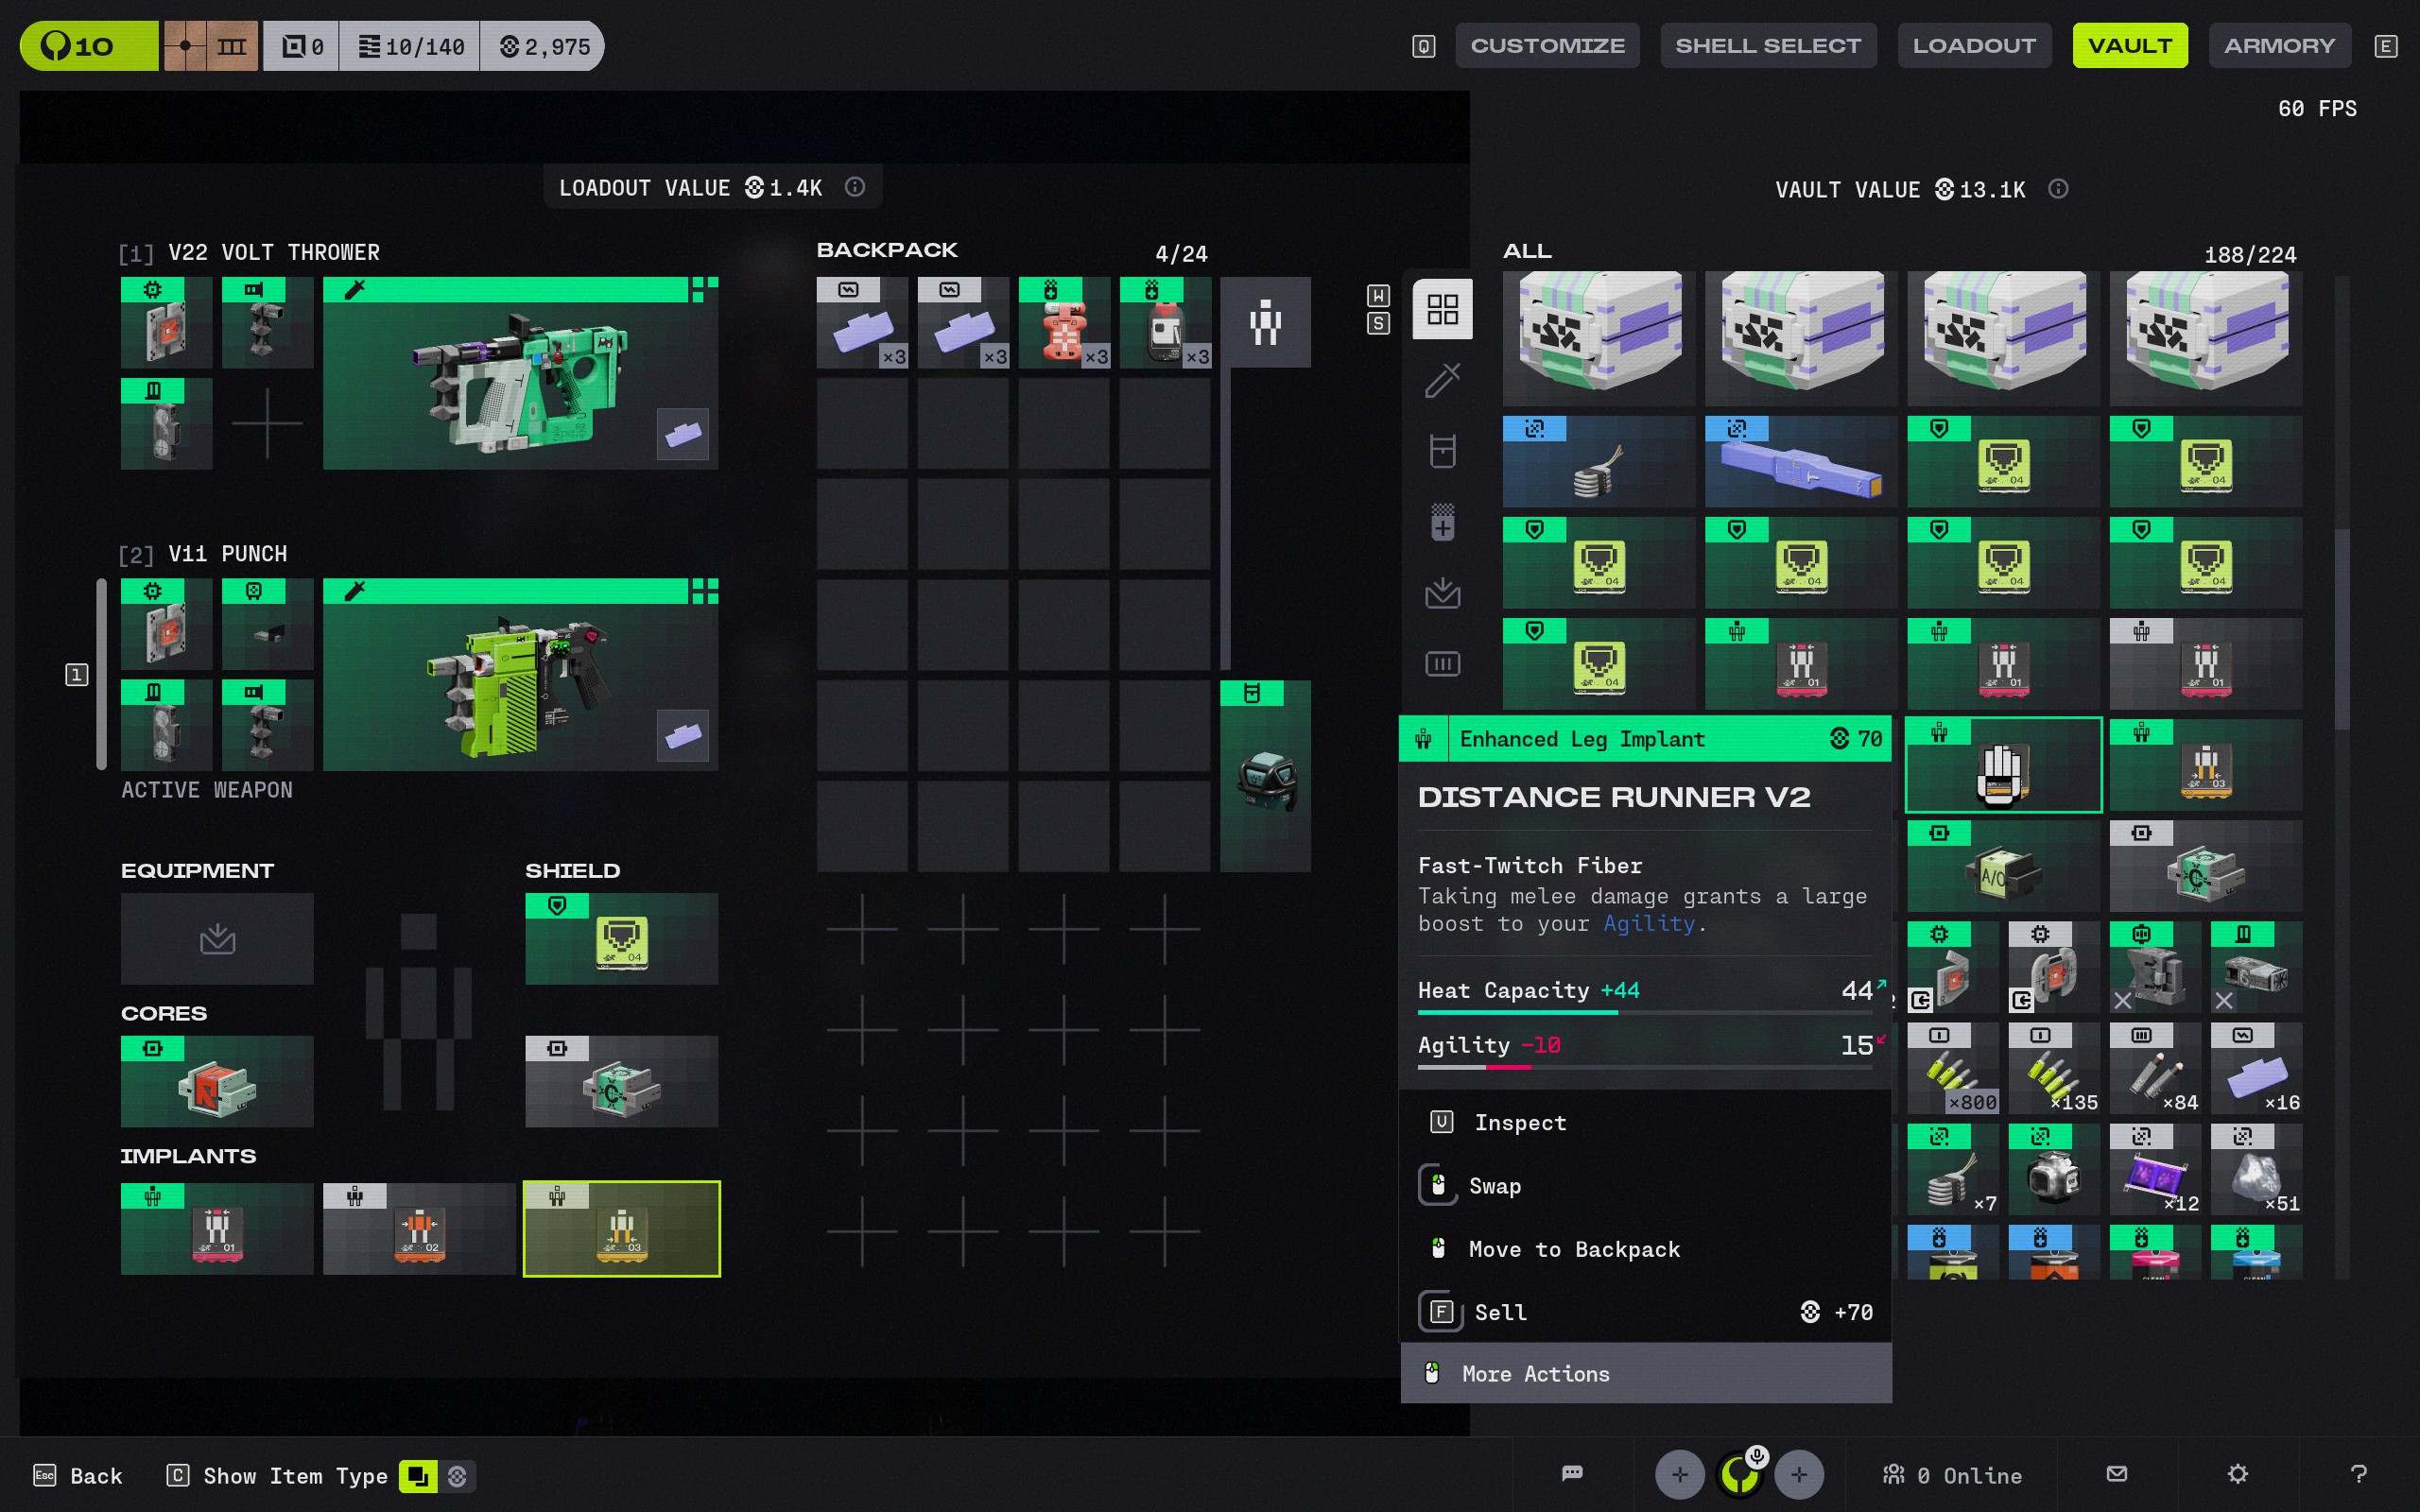Toggle Show Item Type to value icon

(457, 1476)
